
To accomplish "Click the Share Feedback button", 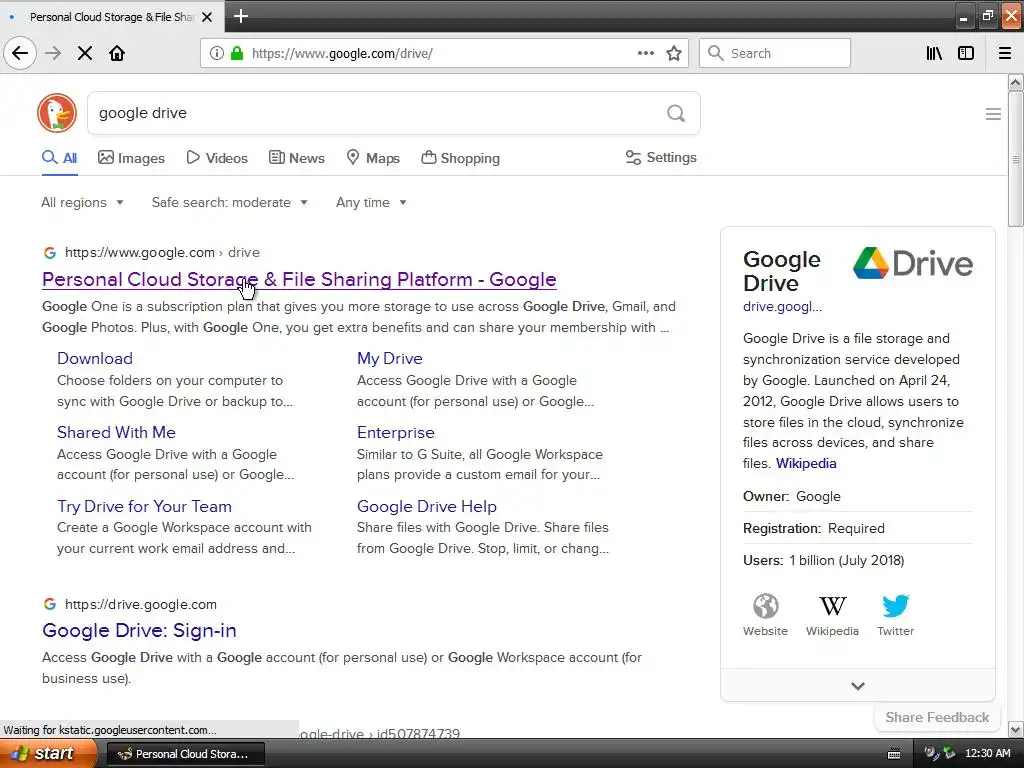I will coord(937,717).
